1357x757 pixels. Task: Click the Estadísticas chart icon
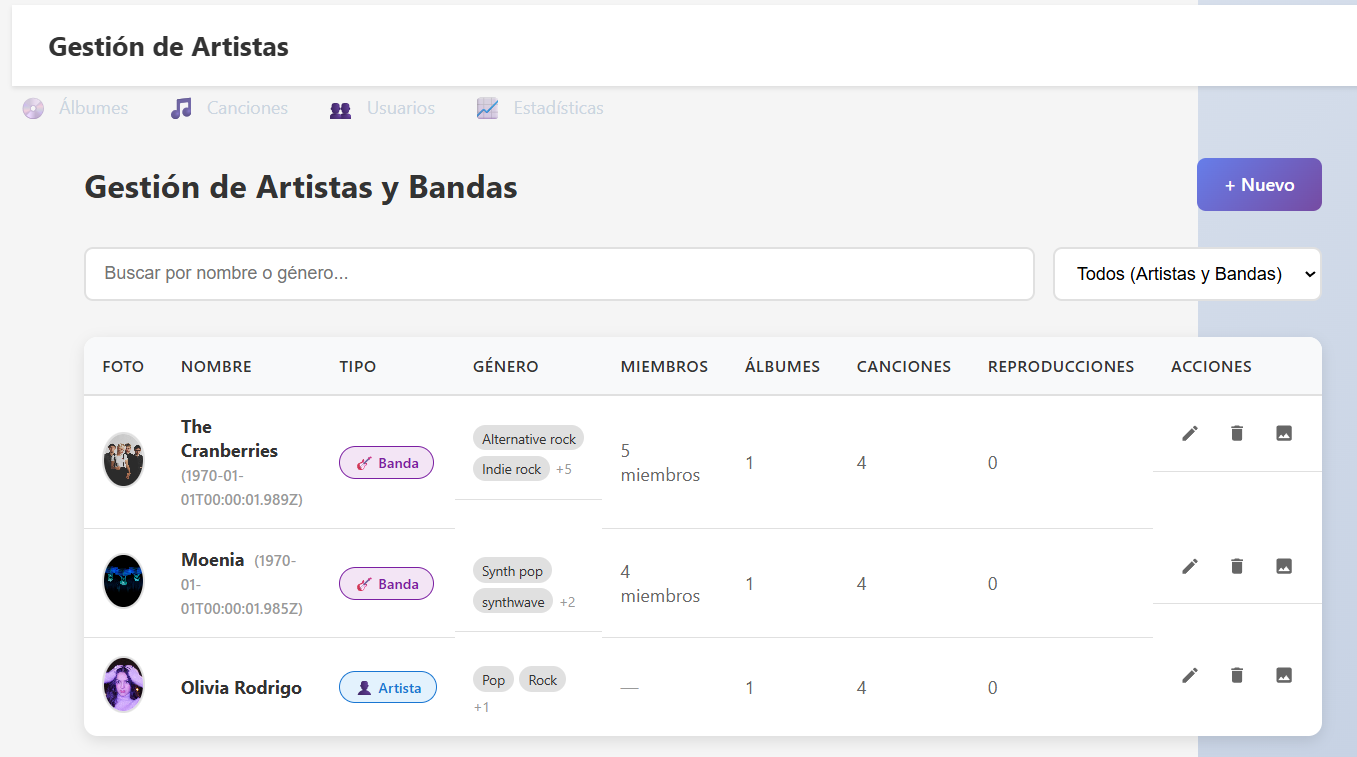488,108
